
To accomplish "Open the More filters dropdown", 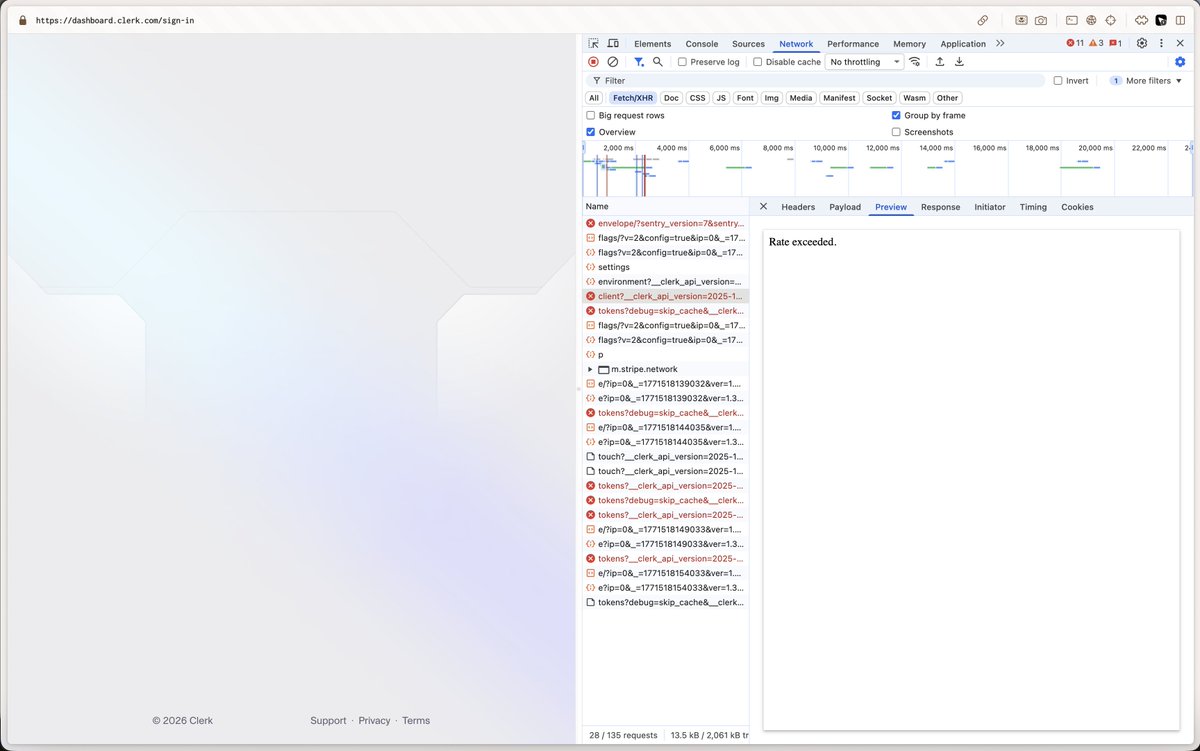I will [1147, 81].
